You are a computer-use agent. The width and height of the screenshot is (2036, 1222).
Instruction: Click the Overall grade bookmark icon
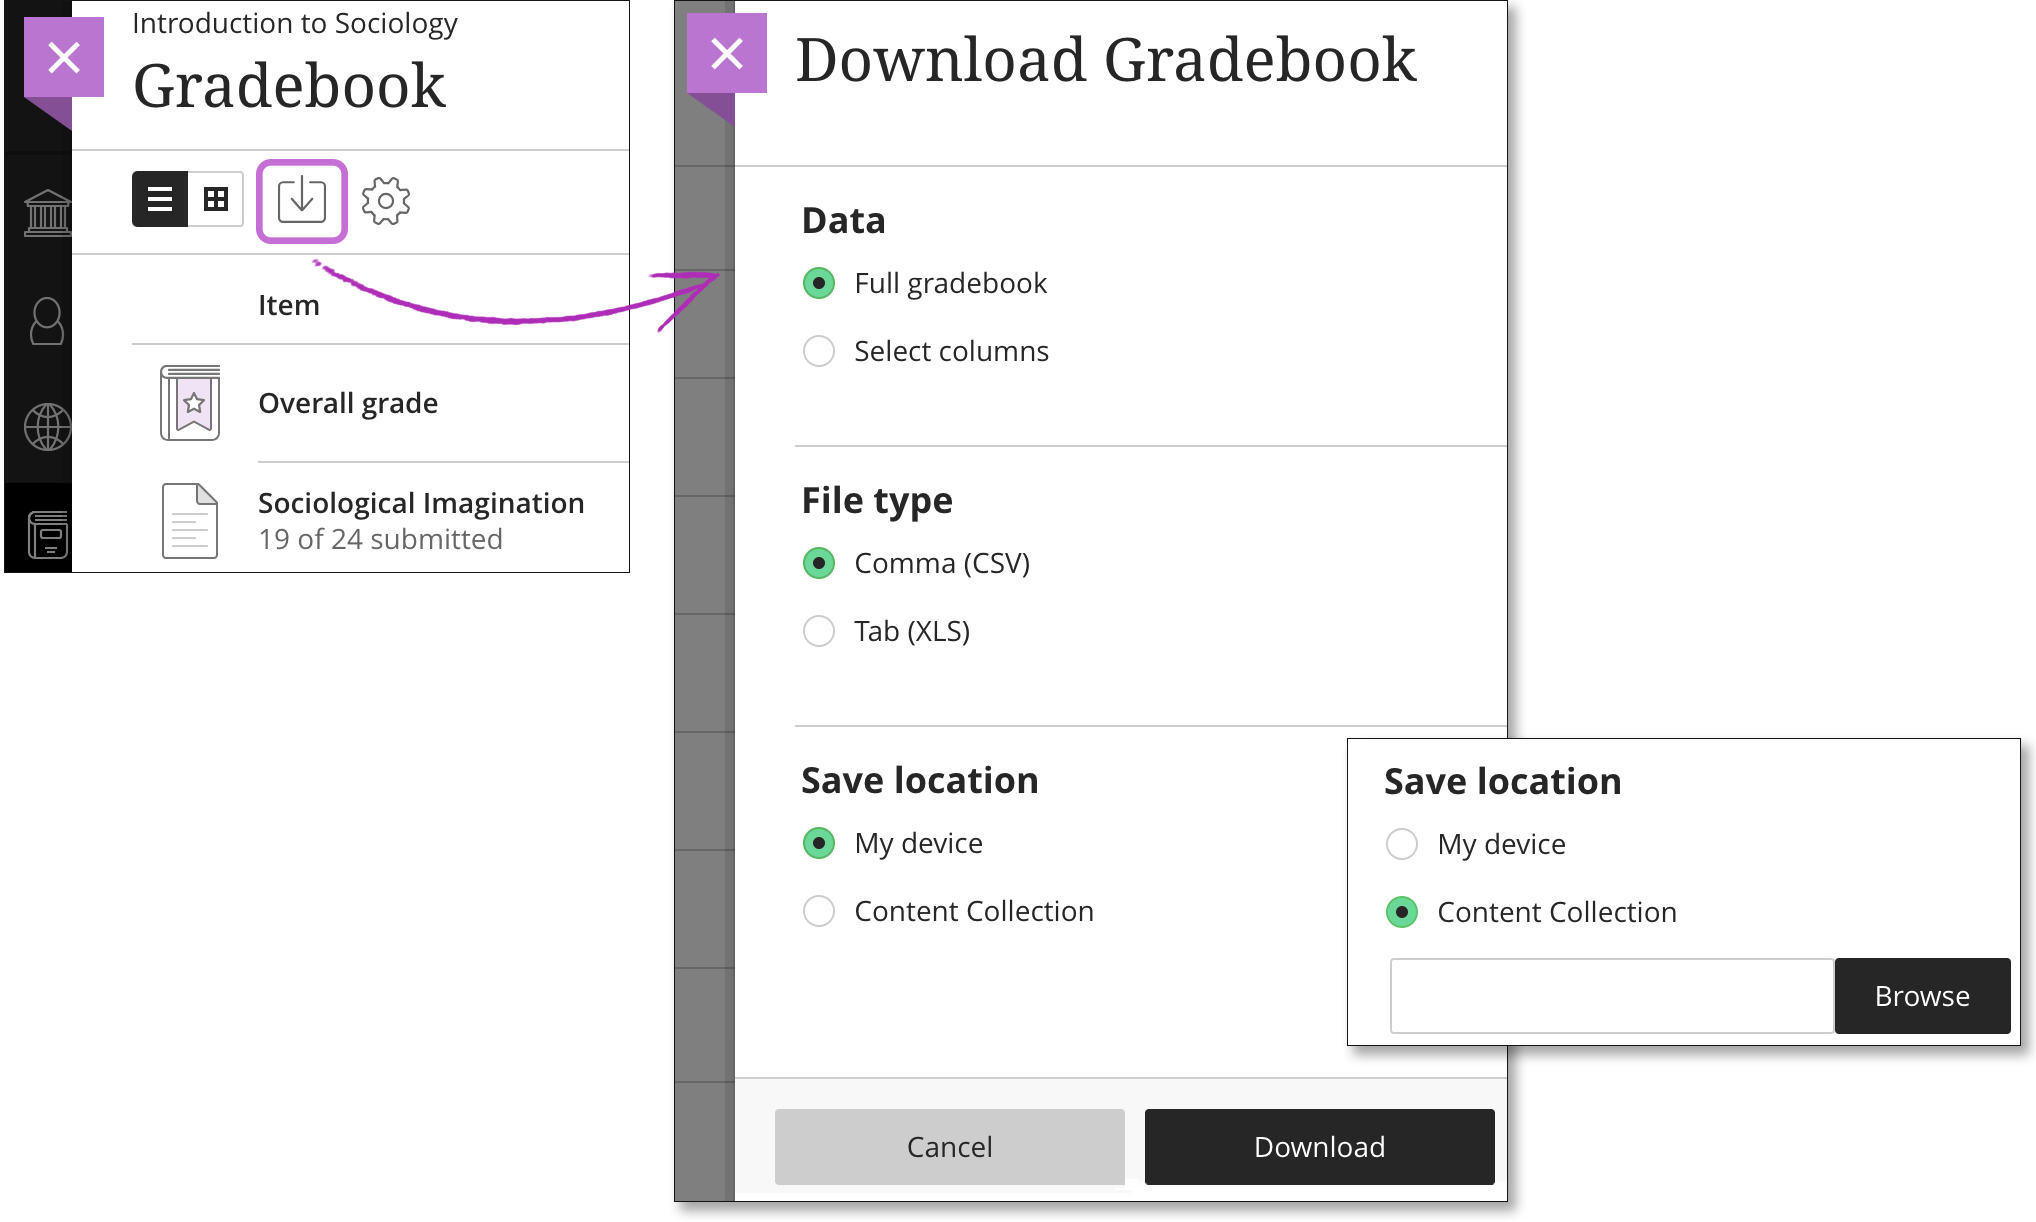[188, 403]
